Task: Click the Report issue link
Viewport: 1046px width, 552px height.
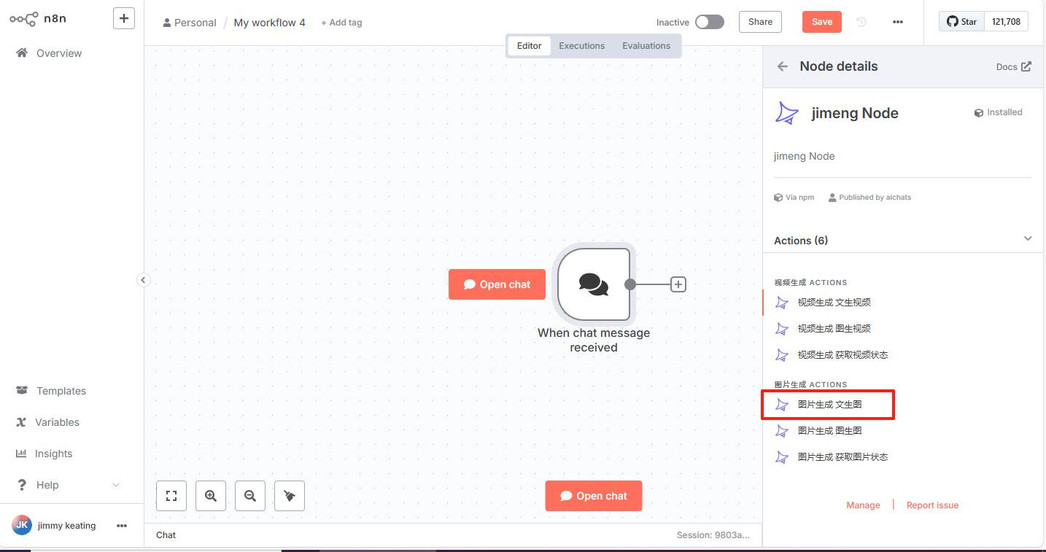Action: (932, 505)
